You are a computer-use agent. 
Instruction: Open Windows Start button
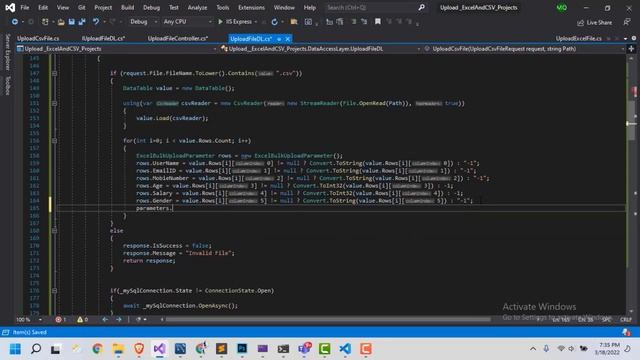(15, 349)
